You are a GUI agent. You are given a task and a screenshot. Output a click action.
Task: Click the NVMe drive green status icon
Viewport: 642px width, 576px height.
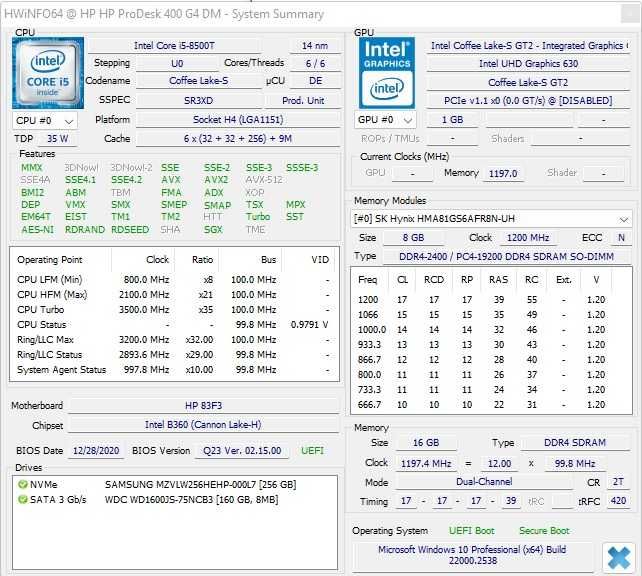[23, 485]
